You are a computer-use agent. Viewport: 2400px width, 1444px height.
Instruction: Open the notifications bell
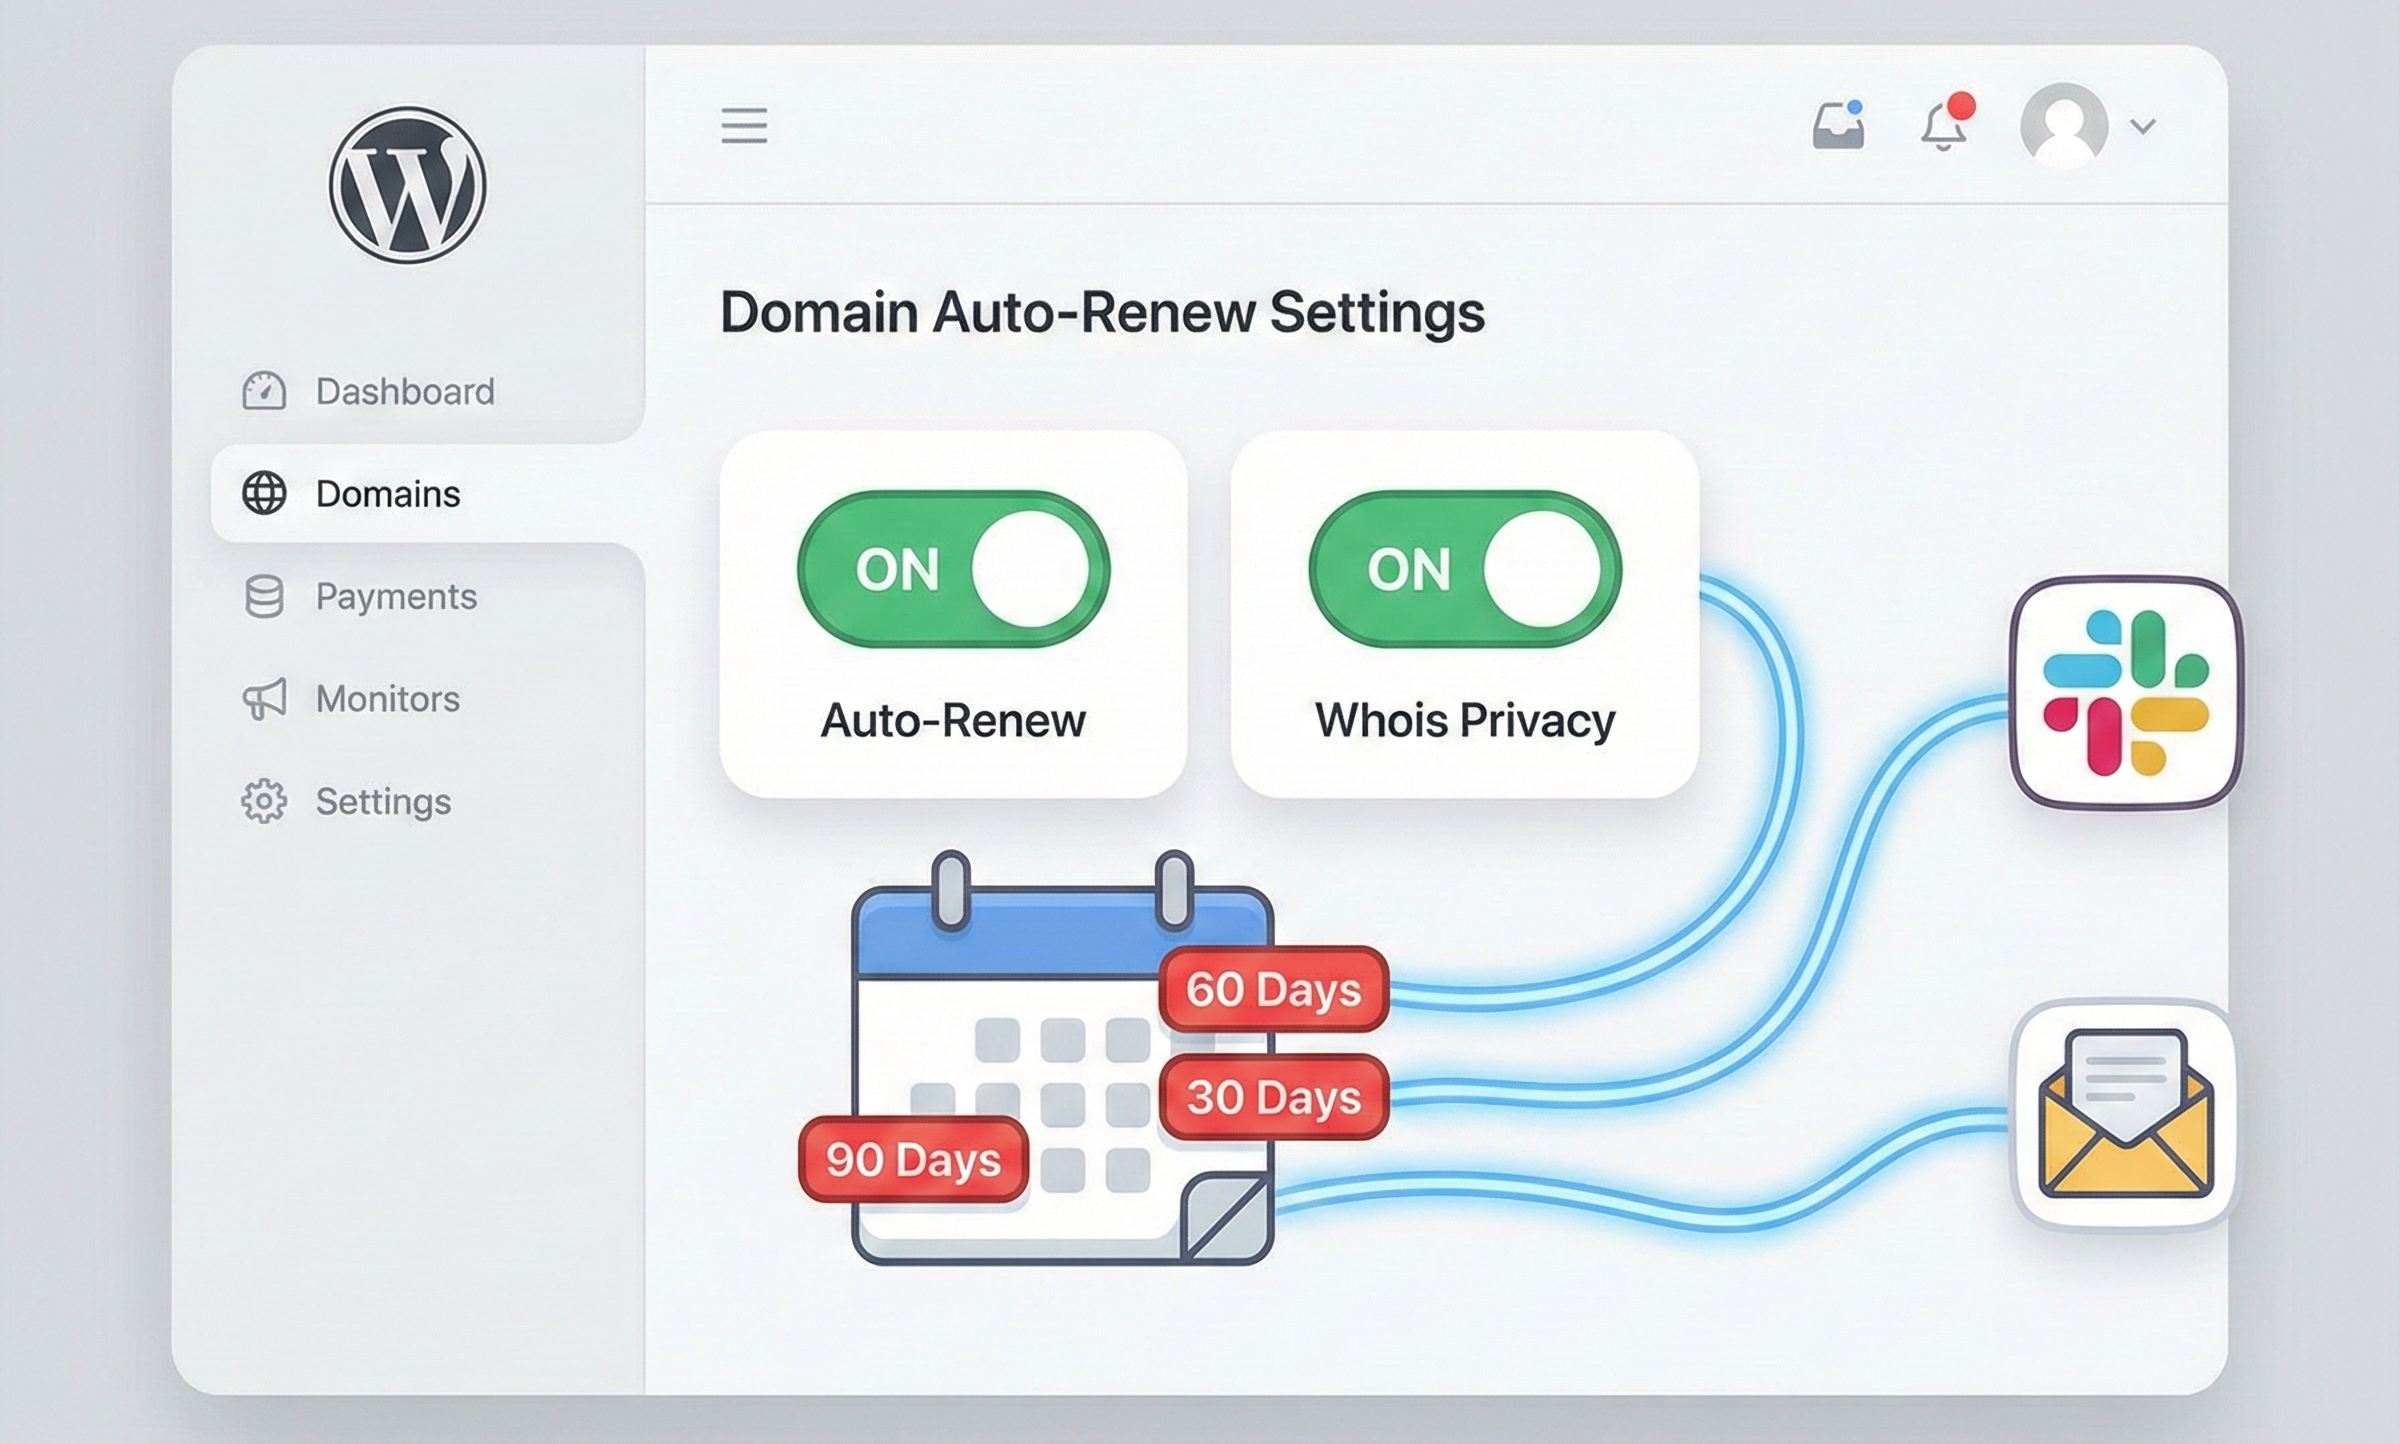(1943, 129)
